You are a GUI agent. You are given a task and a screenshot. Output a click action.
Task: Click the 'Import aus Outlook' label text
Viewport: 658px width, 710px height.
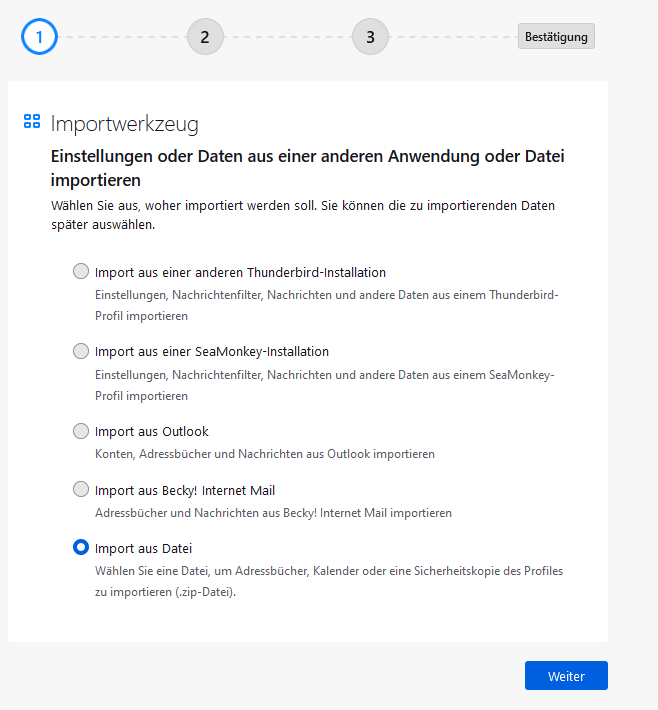coord(151,432)
